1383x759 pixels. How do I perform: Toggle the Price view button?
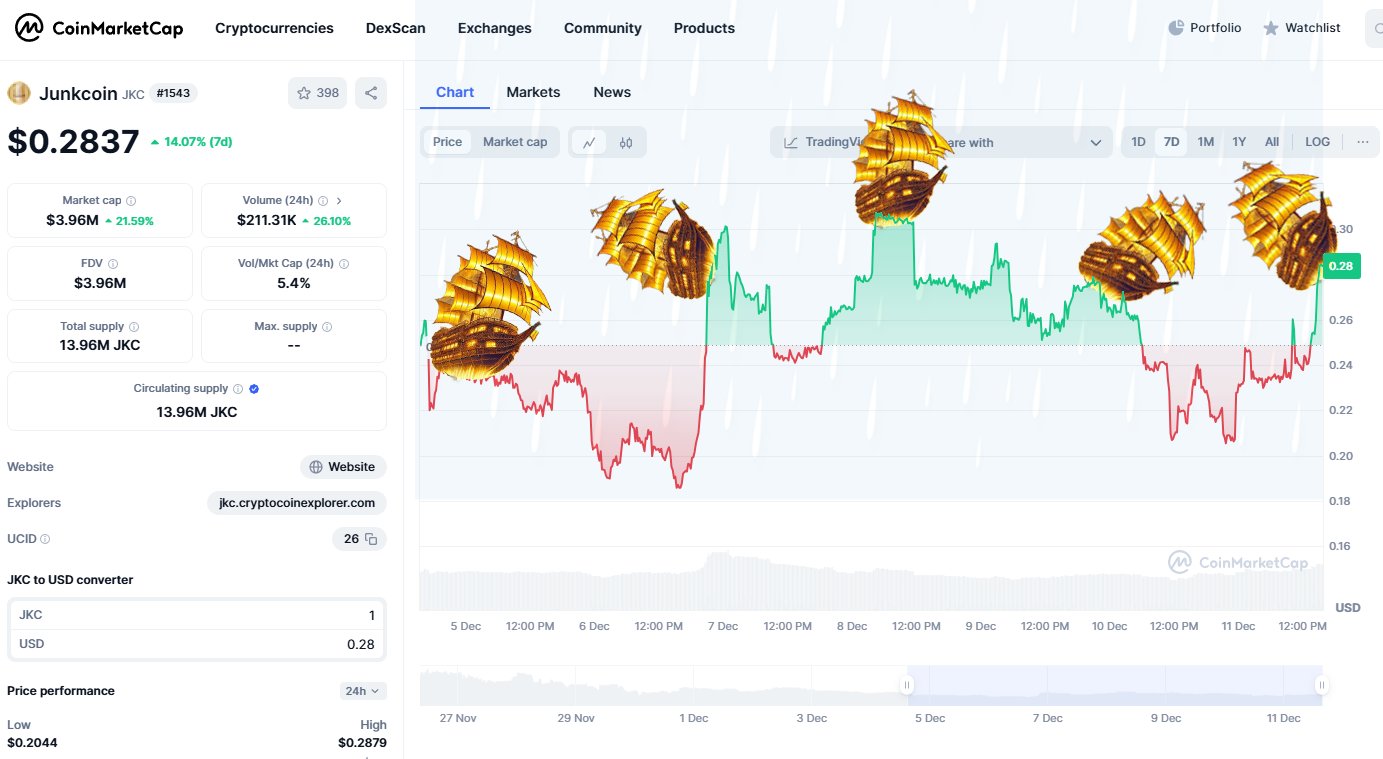pos(446,142)
